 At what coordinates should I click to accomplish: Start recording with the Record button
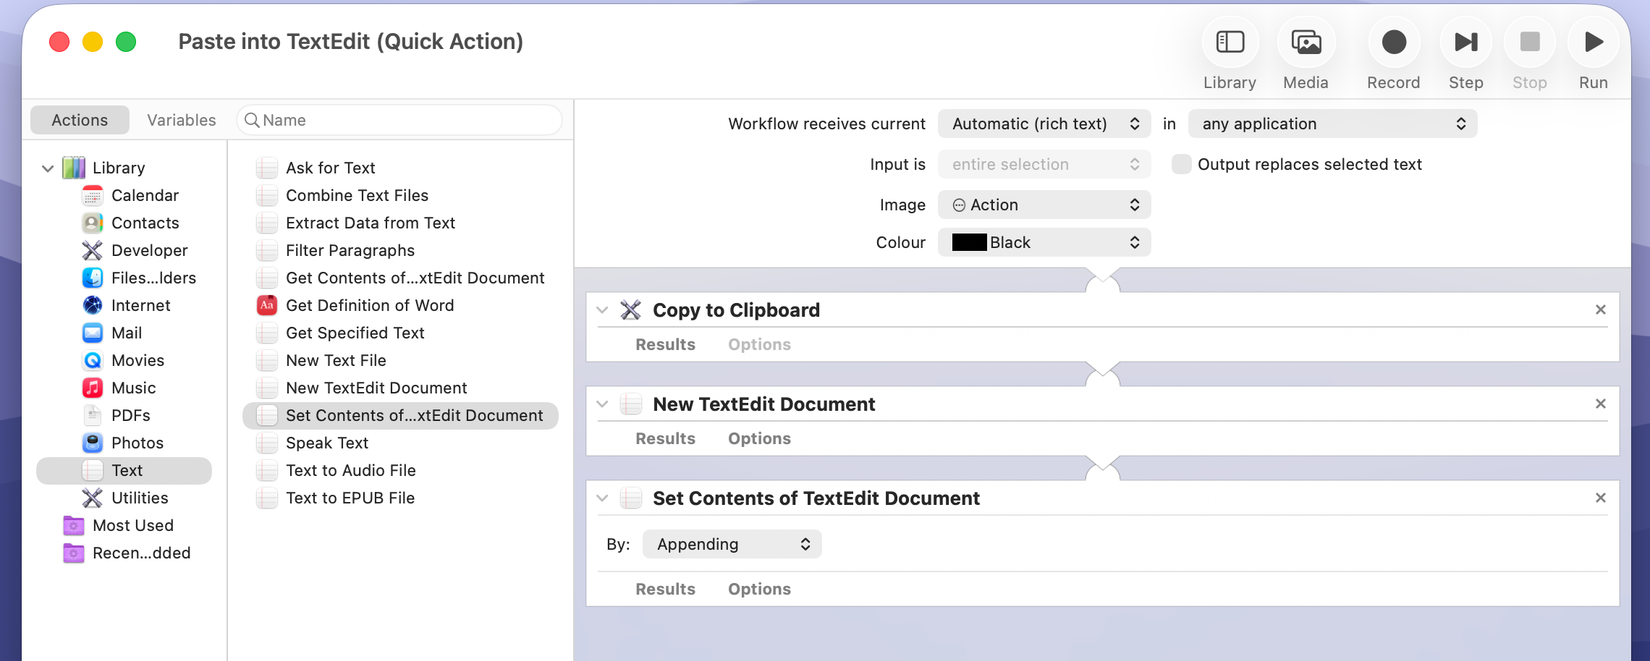pos(1393,42)
